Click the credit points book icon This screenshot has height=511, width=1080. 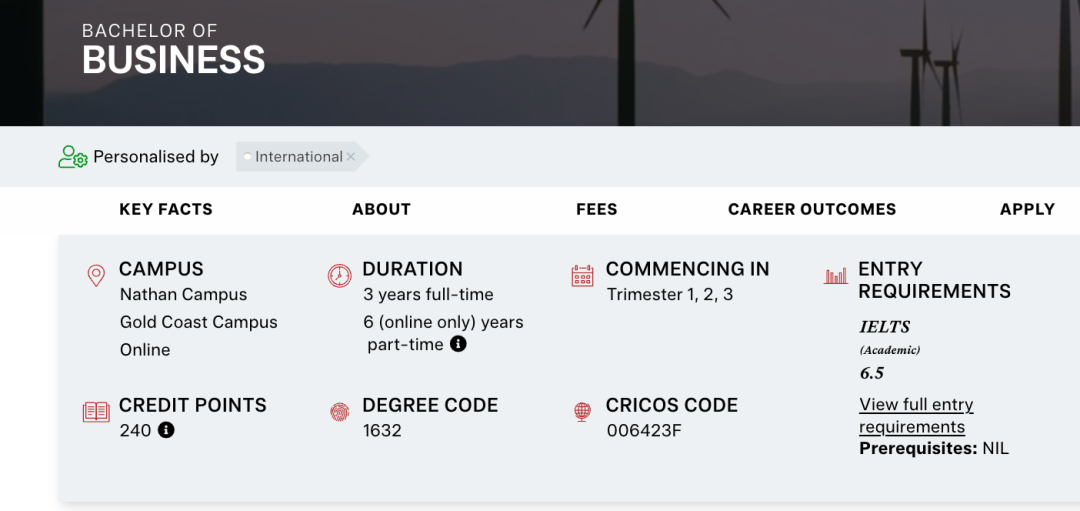[96, 412]
